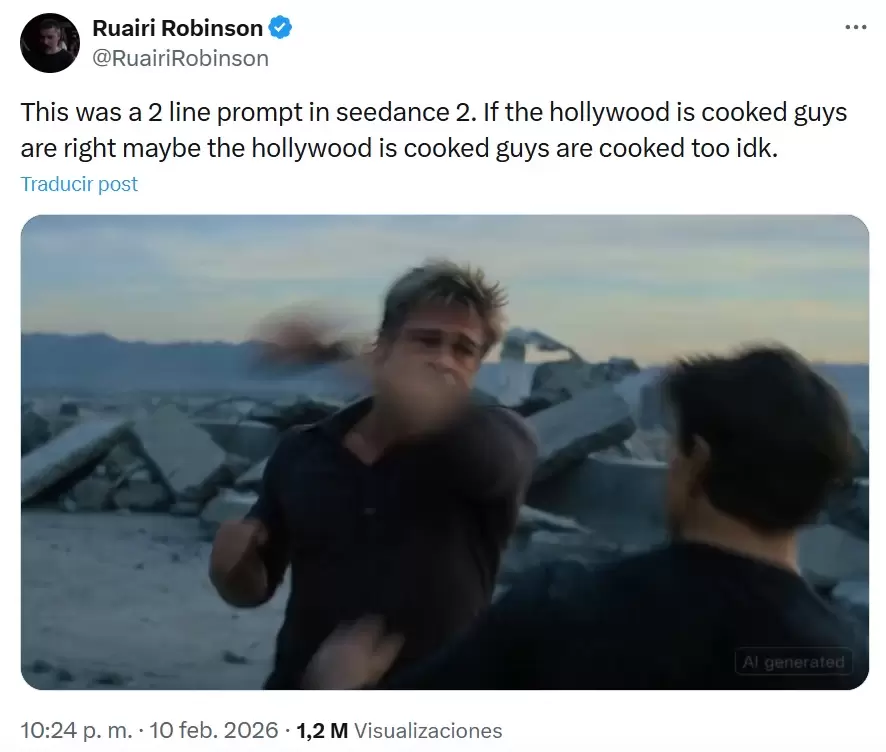Image resolution: width=886 pixels, height=752 pixels.
Task: Click the Visualizaciones label
Action: coord(428,731)
